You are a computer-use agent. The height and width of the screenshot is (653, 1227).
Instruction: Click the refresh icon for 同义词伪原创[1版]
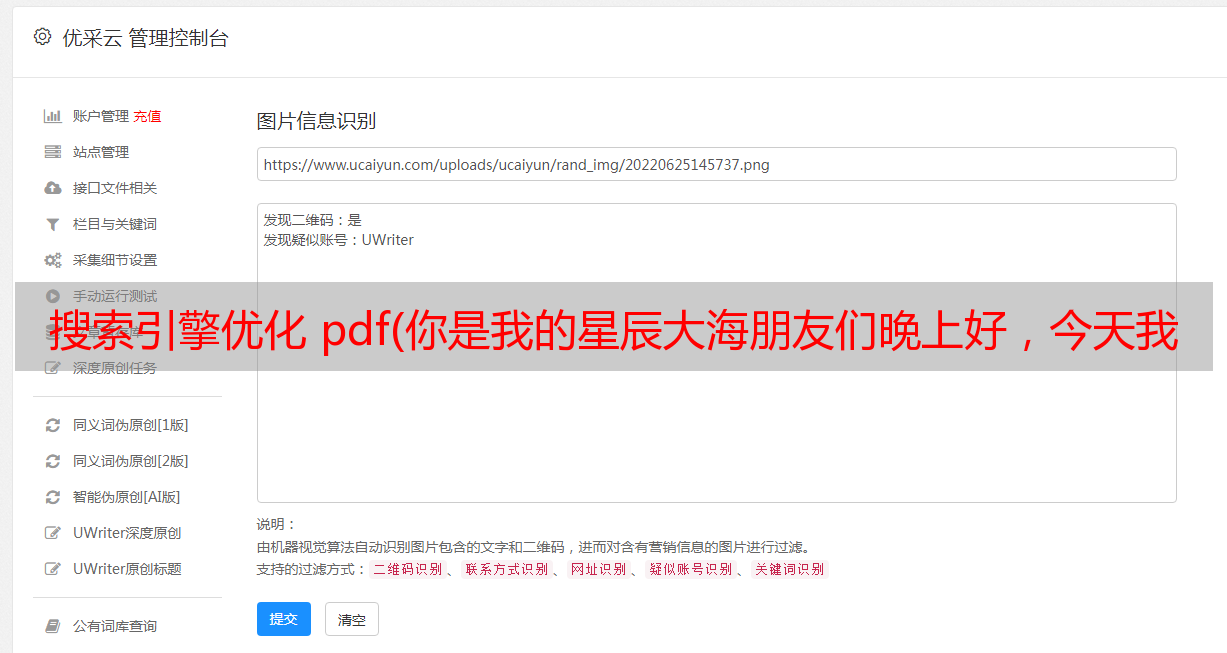coord(53,425)
